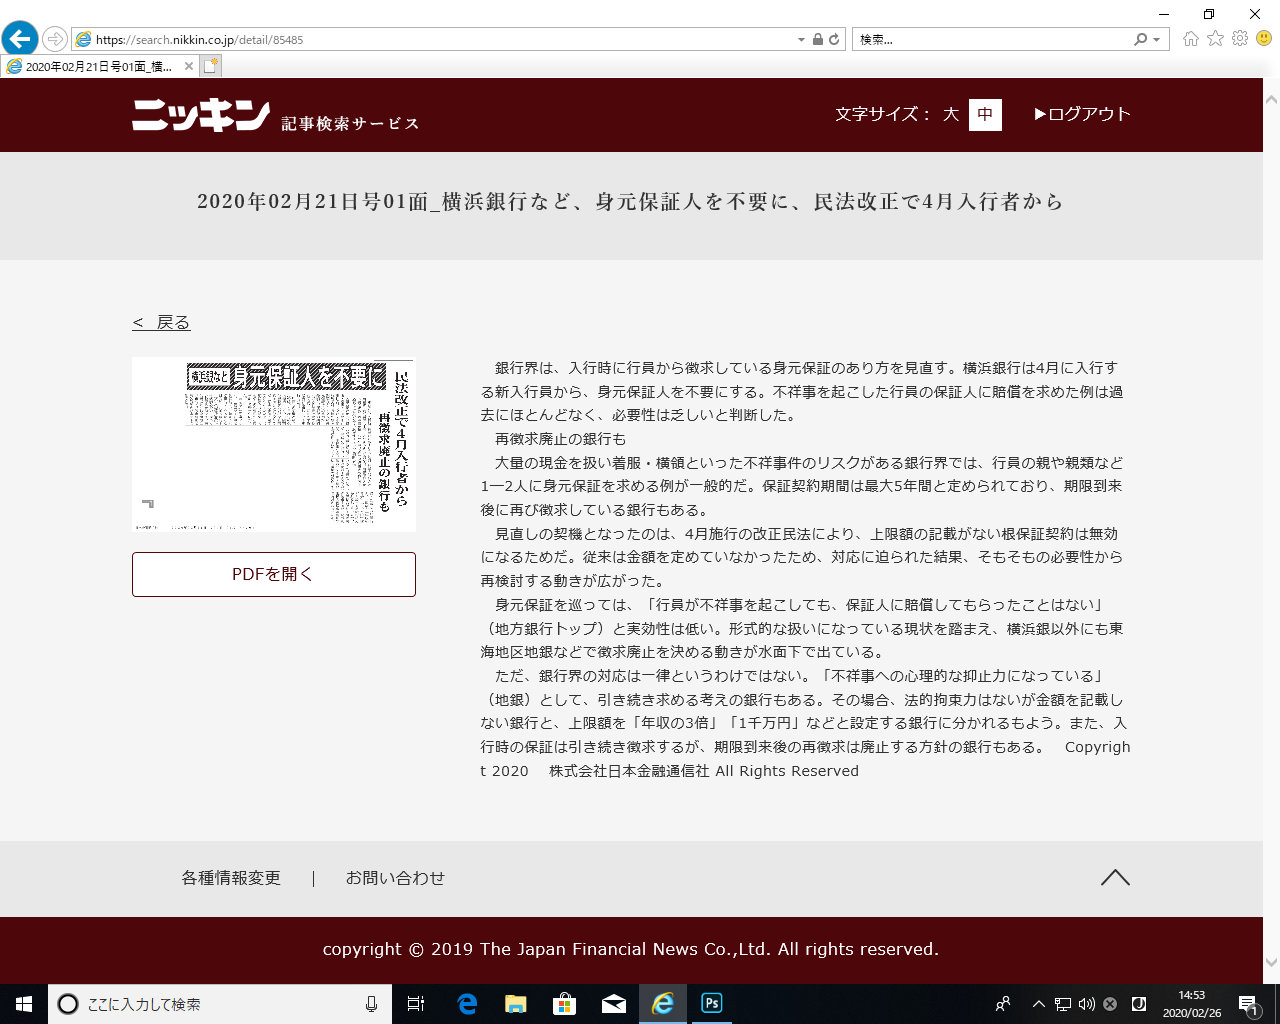Open Photoshop from the taskbar
Viewport: 1280px width, 1024px height.
coord(712,1004)
